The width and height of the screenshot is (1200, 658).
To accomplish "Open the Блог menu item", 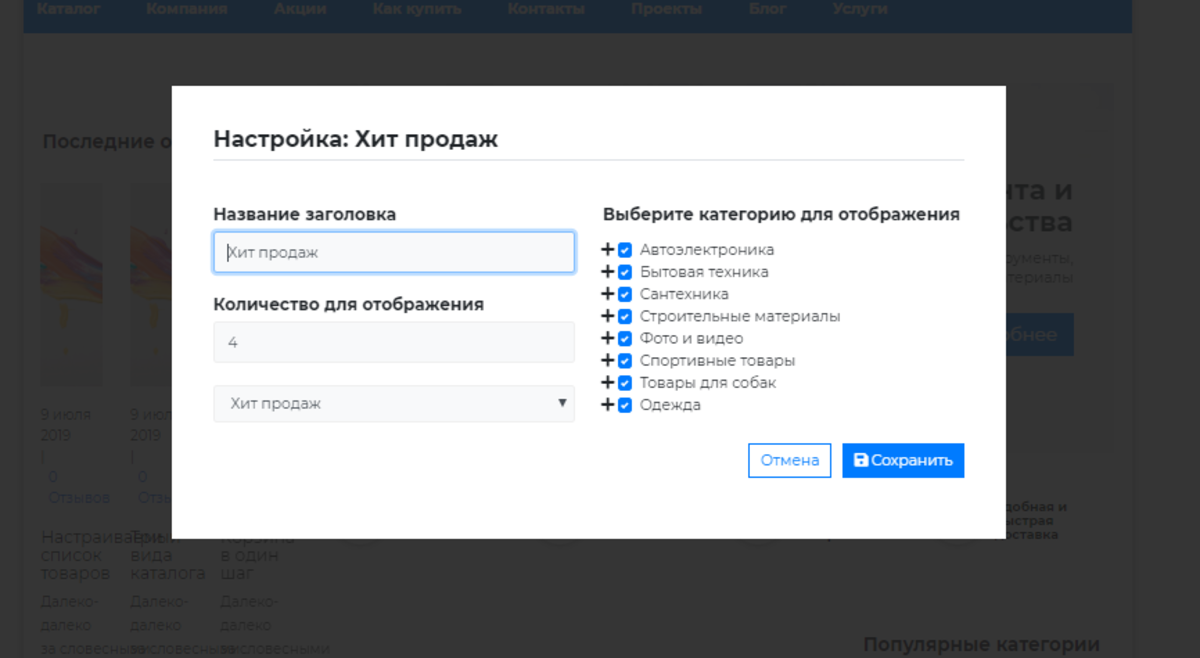I will [768, 9].
